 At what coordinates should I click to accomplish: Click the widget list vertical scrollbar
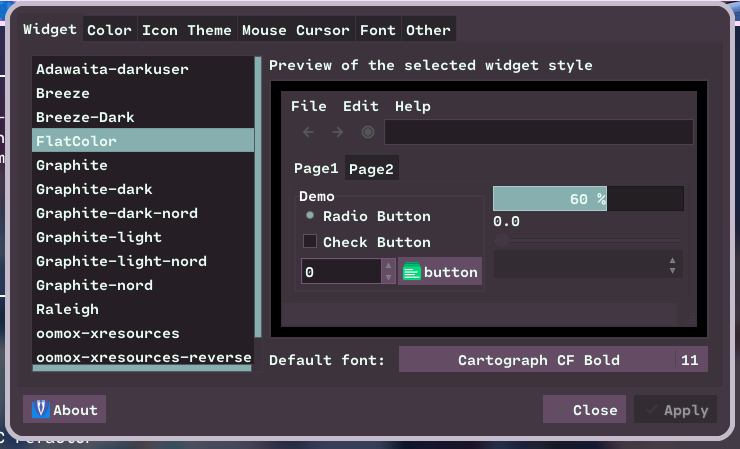coord(258,197)
